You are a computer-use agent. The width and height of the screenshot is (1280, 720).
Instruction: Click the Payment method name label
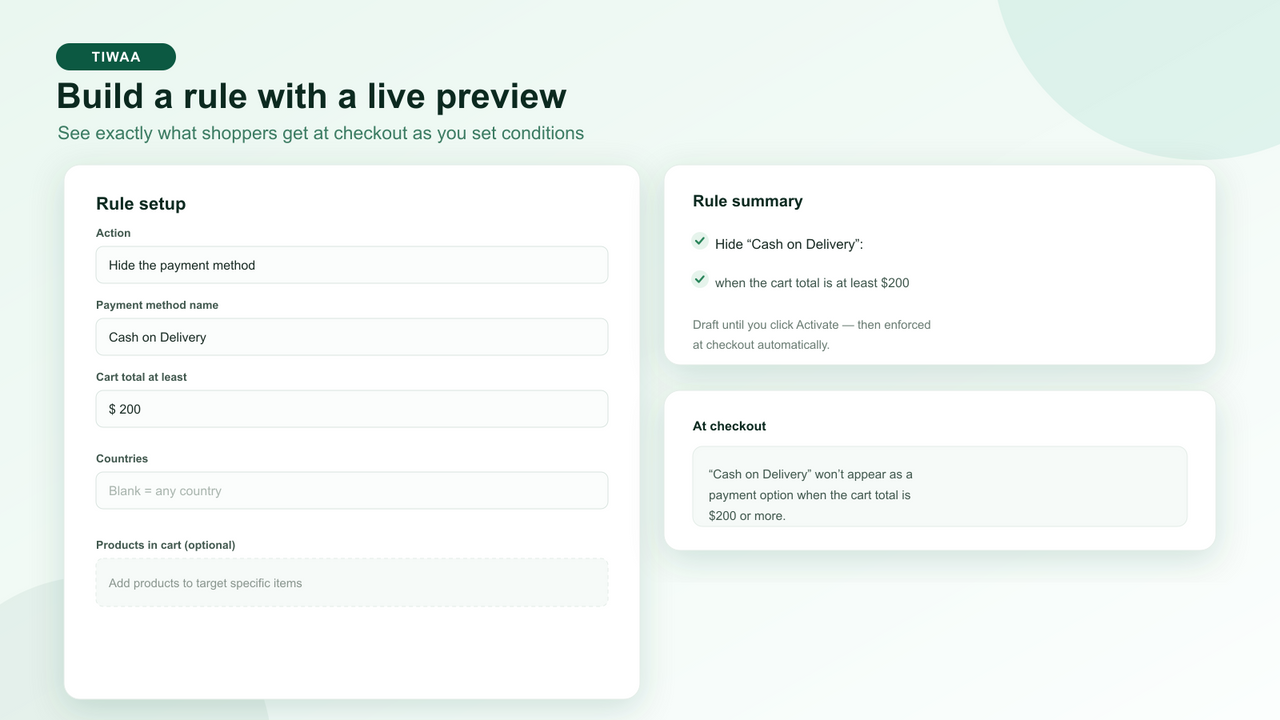(157, 305)
